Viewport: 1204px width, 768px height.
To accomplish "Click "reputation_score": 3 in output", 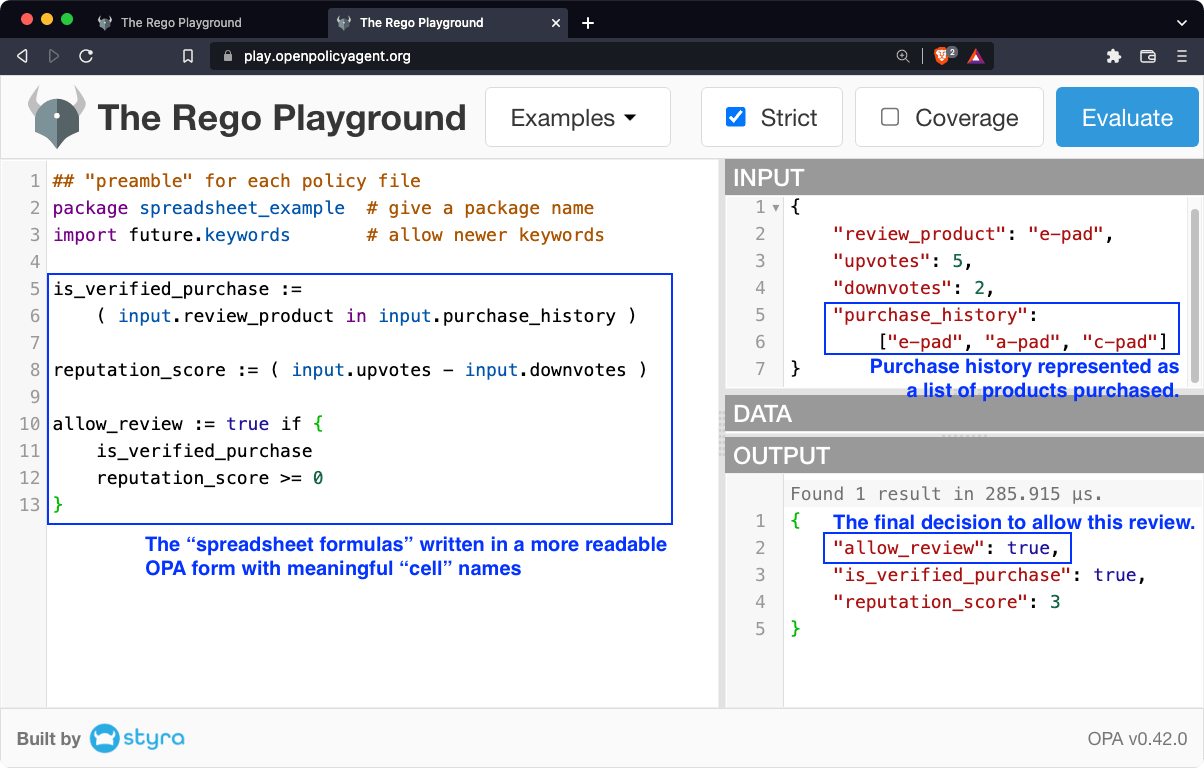I will pyautogui.click(x=946, y=602).
